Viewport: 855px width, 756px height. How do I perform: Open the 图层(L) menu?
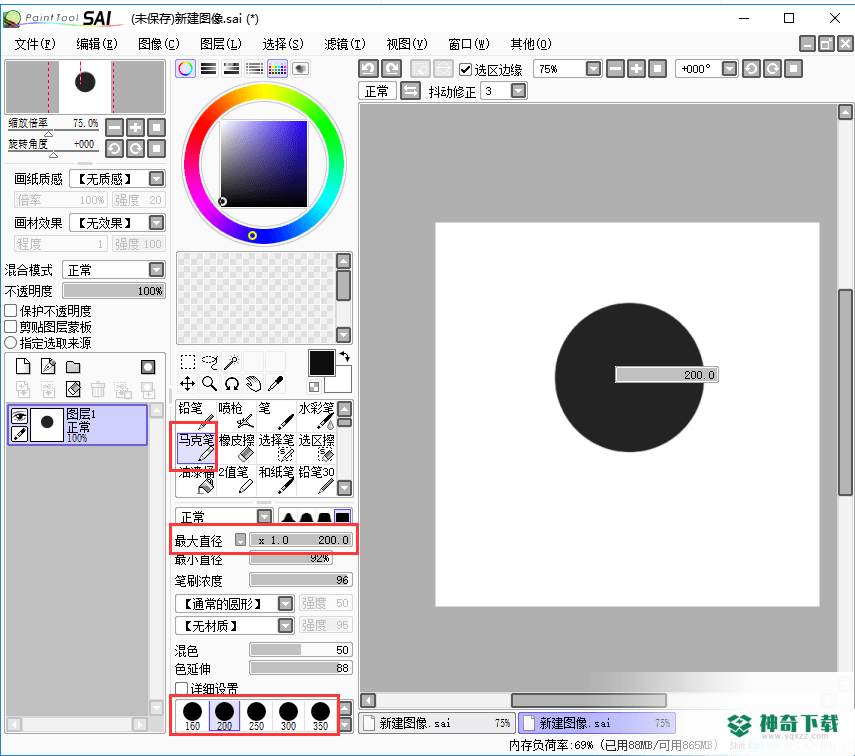[x=220, y=44]
